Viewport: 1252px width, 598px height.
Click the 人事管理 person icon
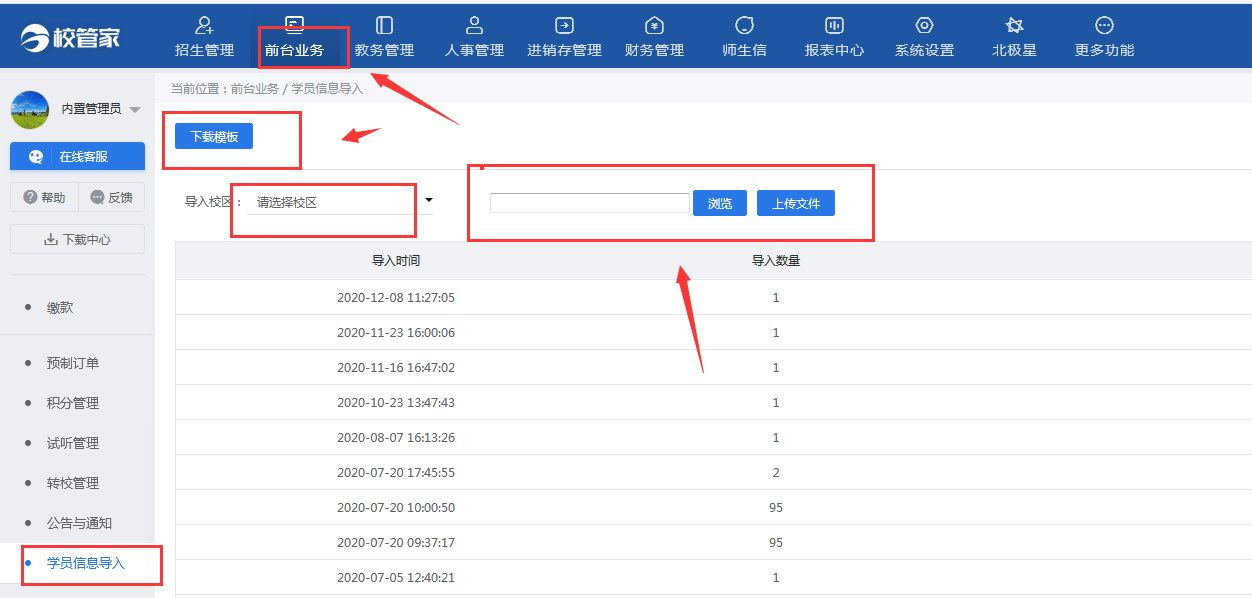[x=474, y=25]
